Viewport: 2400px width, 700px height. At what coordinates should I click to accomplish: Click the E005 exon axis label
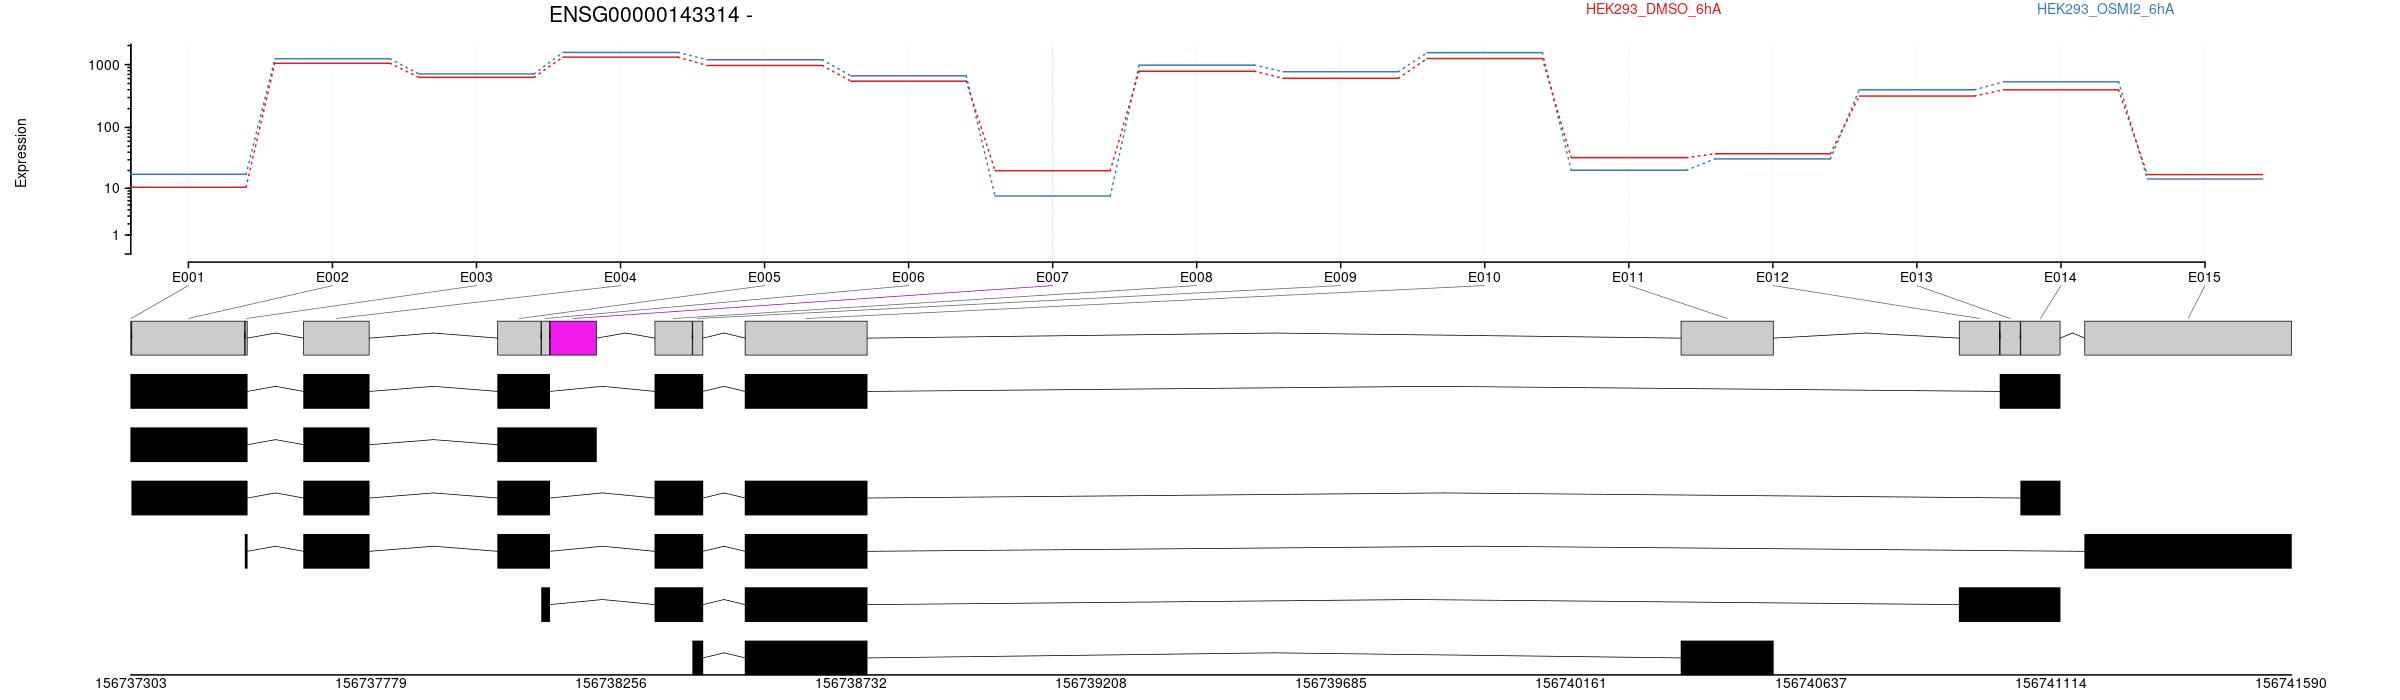764,277
